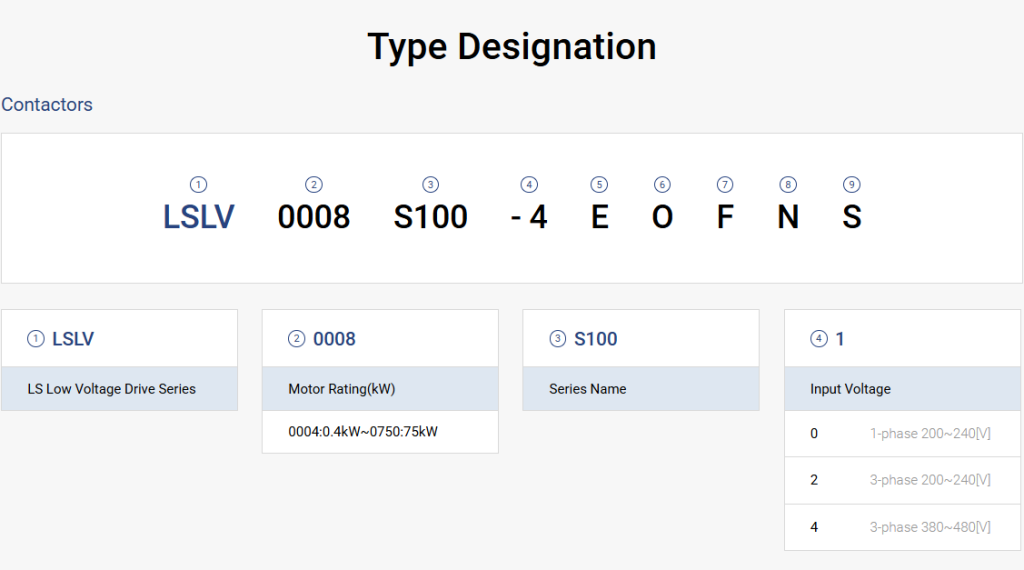The image size is (1024, 570).
Task: Click circled 3 icon in S100 card header
Action: pyautogui.click(x=558, y=339)
